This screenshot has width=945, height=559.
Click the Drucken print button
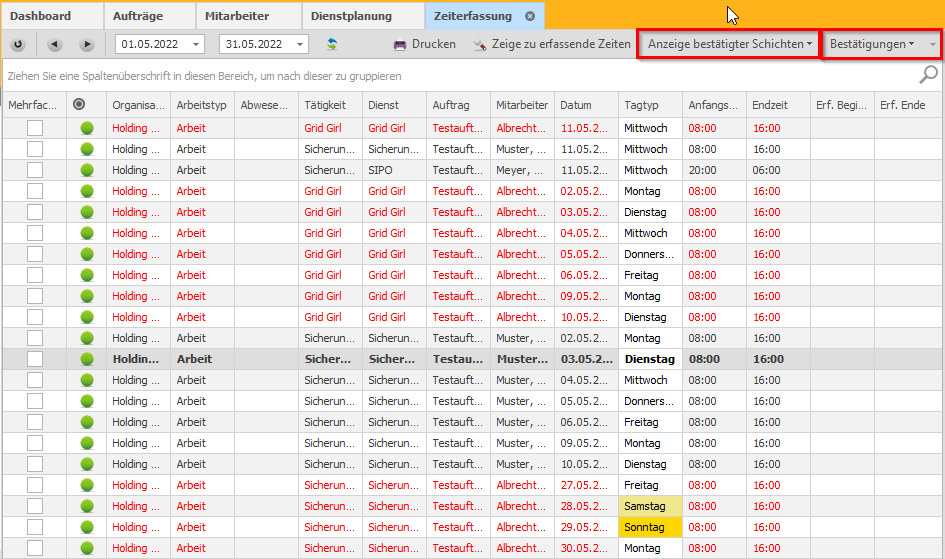(x=424, y=44)
